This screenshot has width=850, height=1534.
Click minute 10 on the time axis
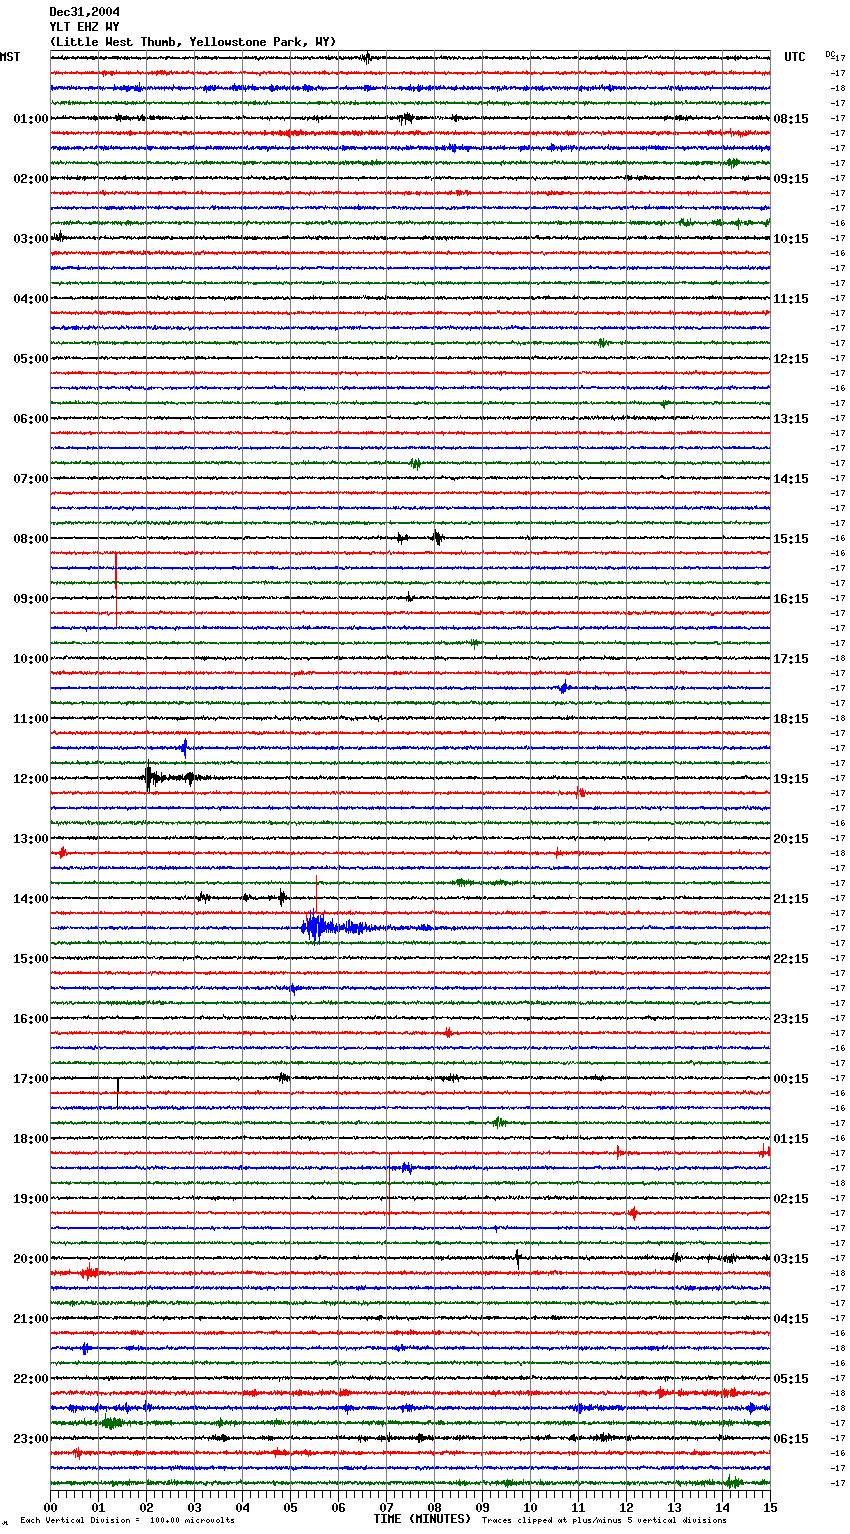[x=530, y=1507]
